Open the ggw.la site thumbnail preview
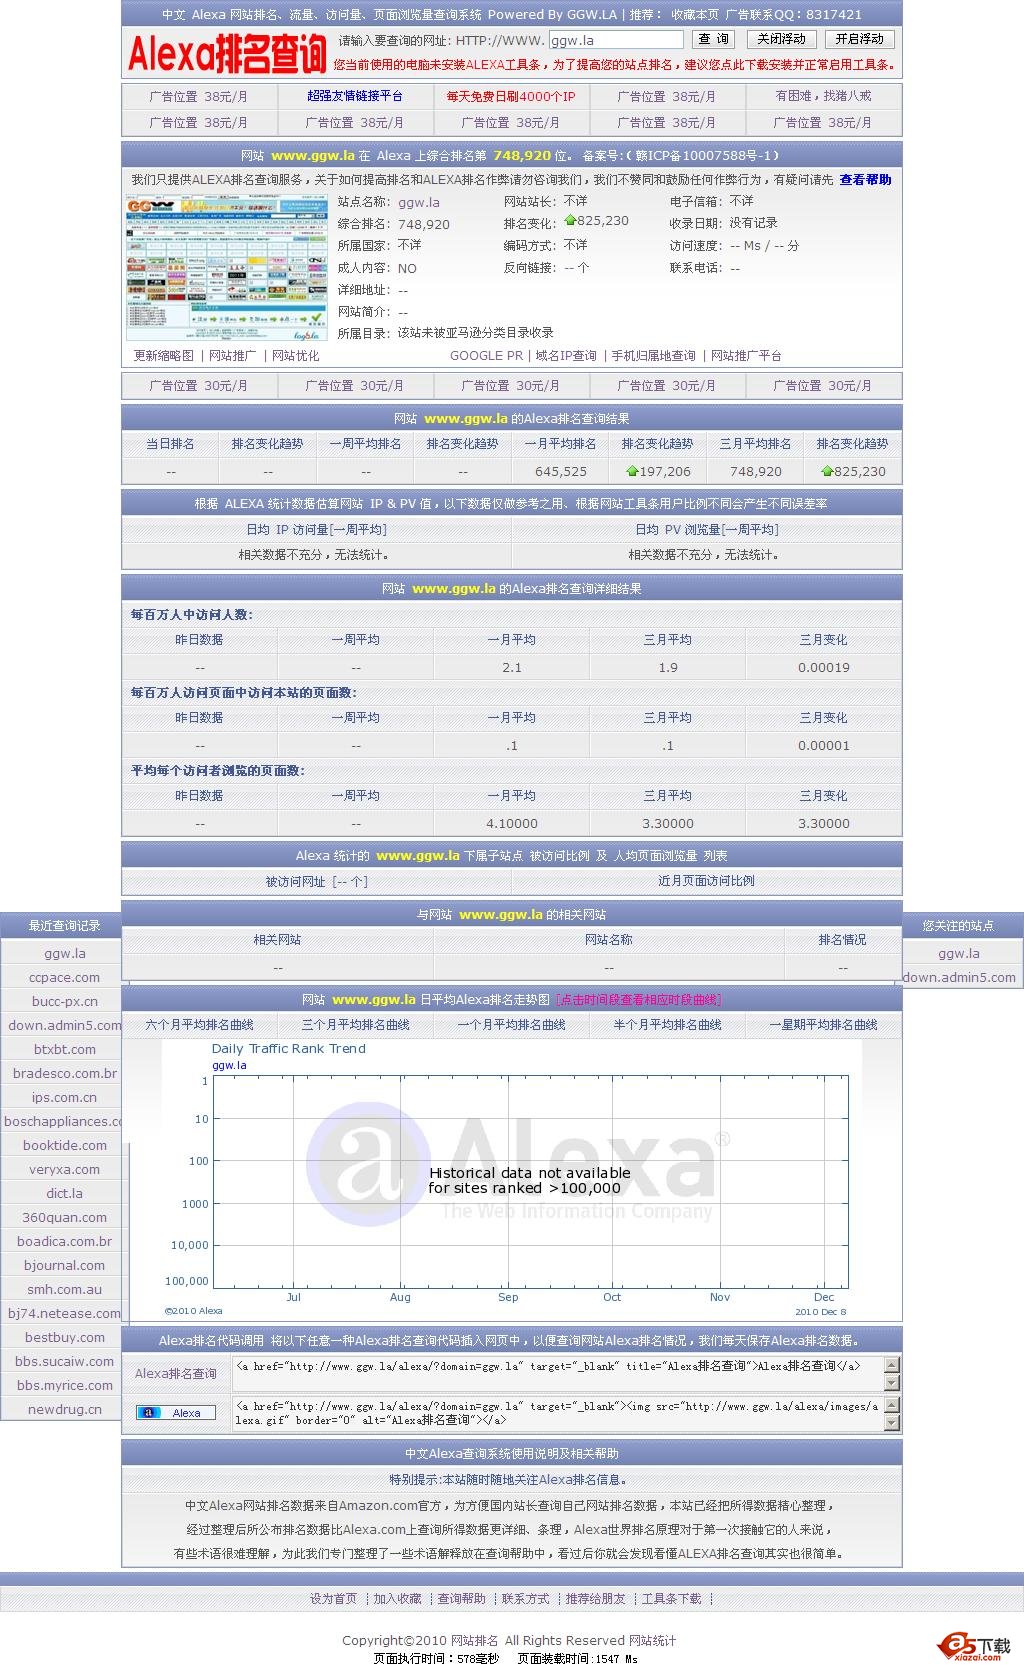1024x1667 pixels. point(227,269)
